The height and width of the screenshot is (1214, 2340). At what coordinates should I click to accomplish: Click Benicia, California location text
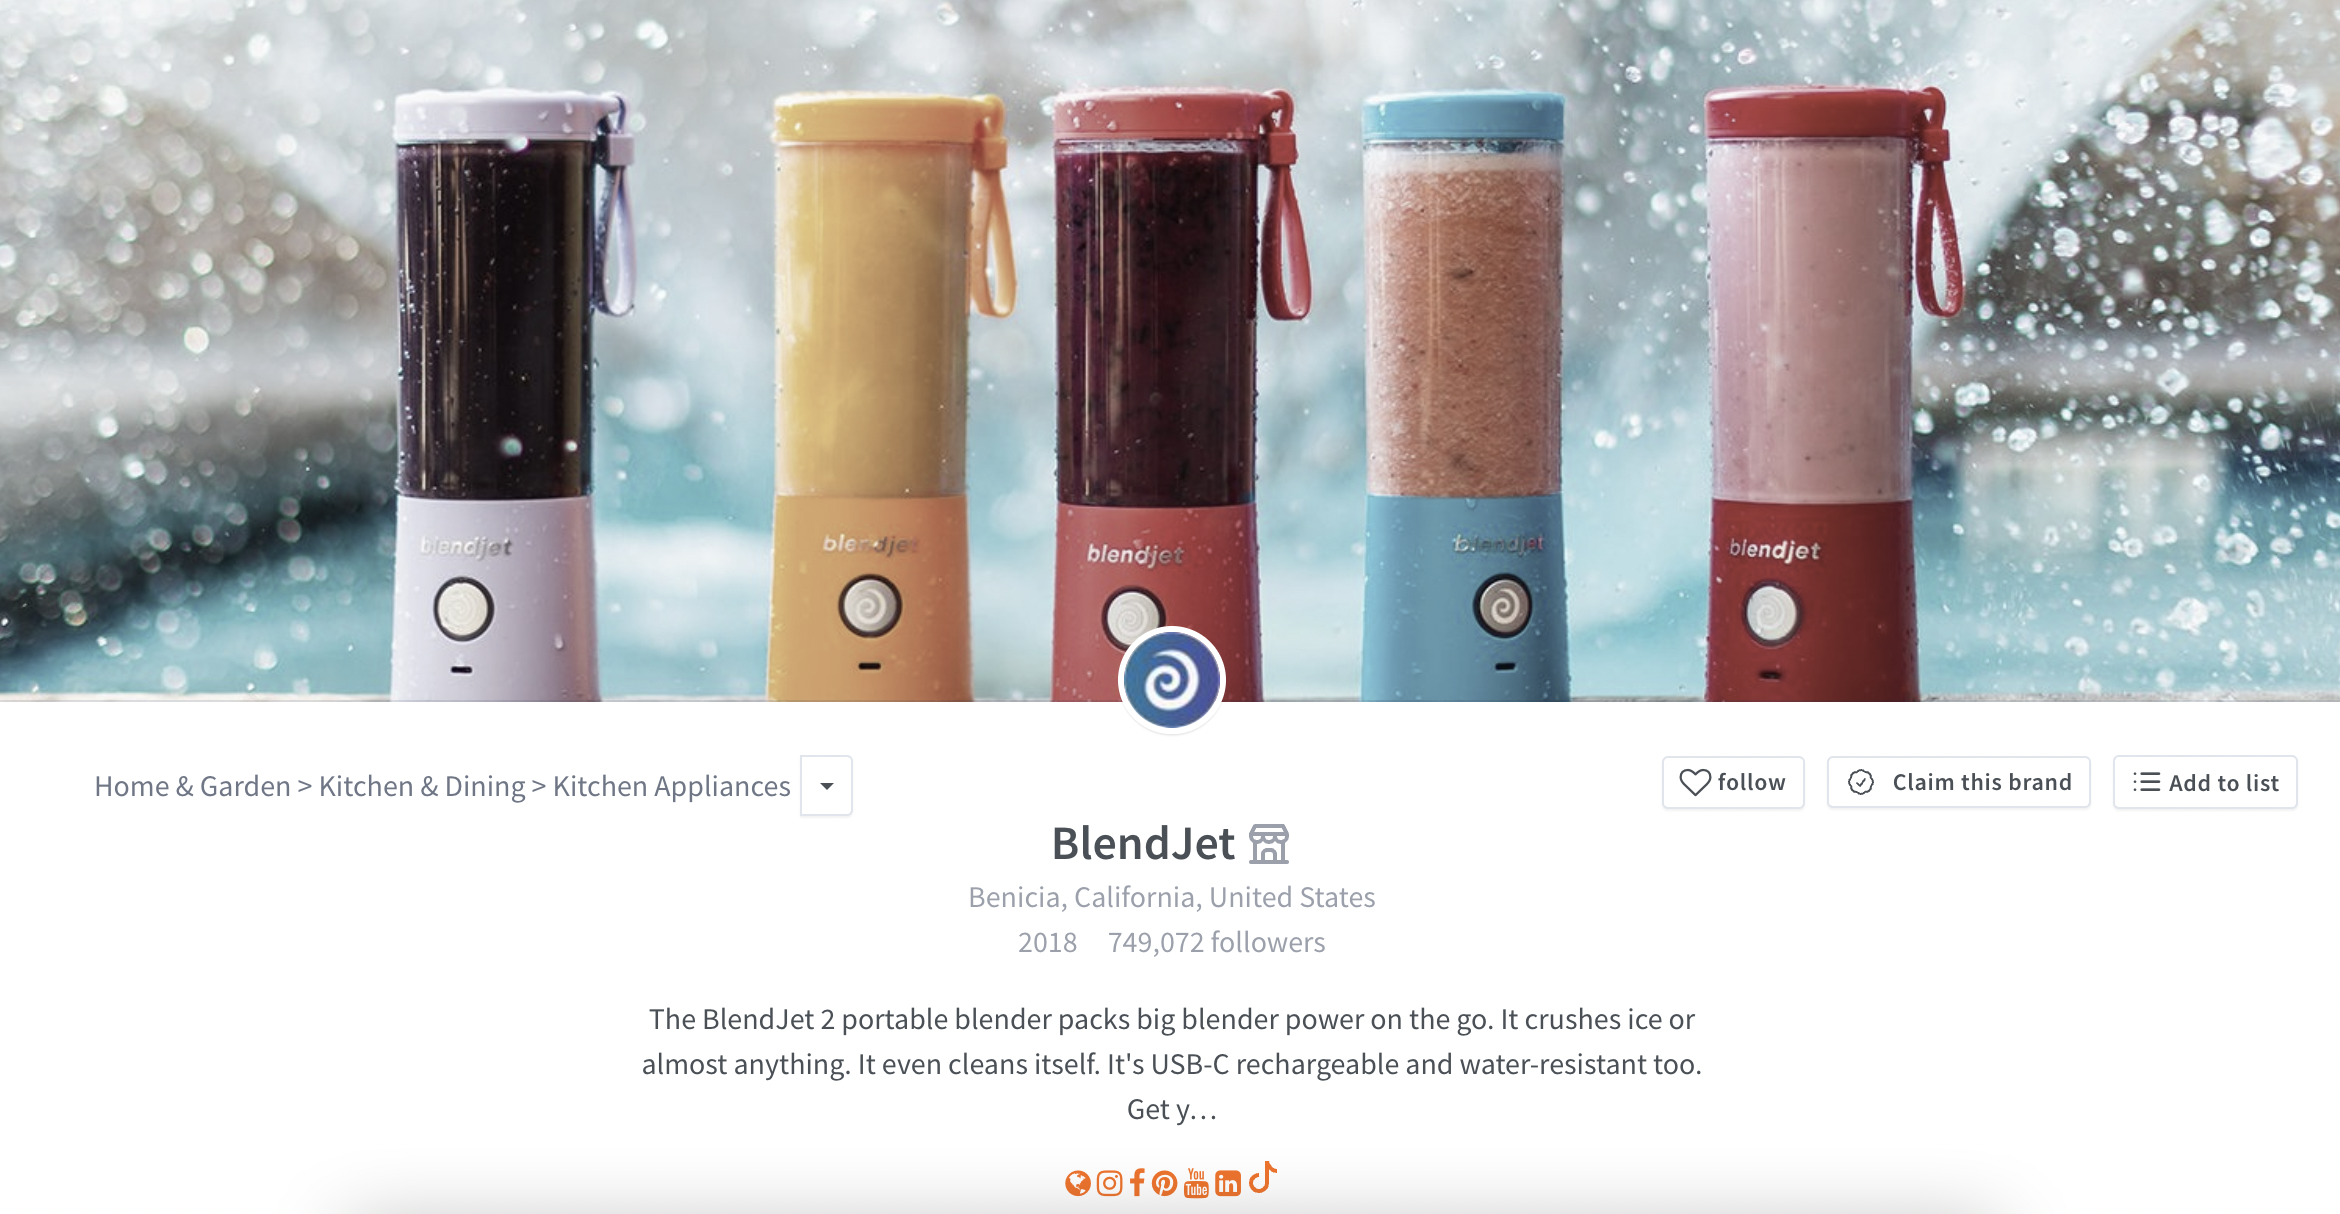(1171, 898)
